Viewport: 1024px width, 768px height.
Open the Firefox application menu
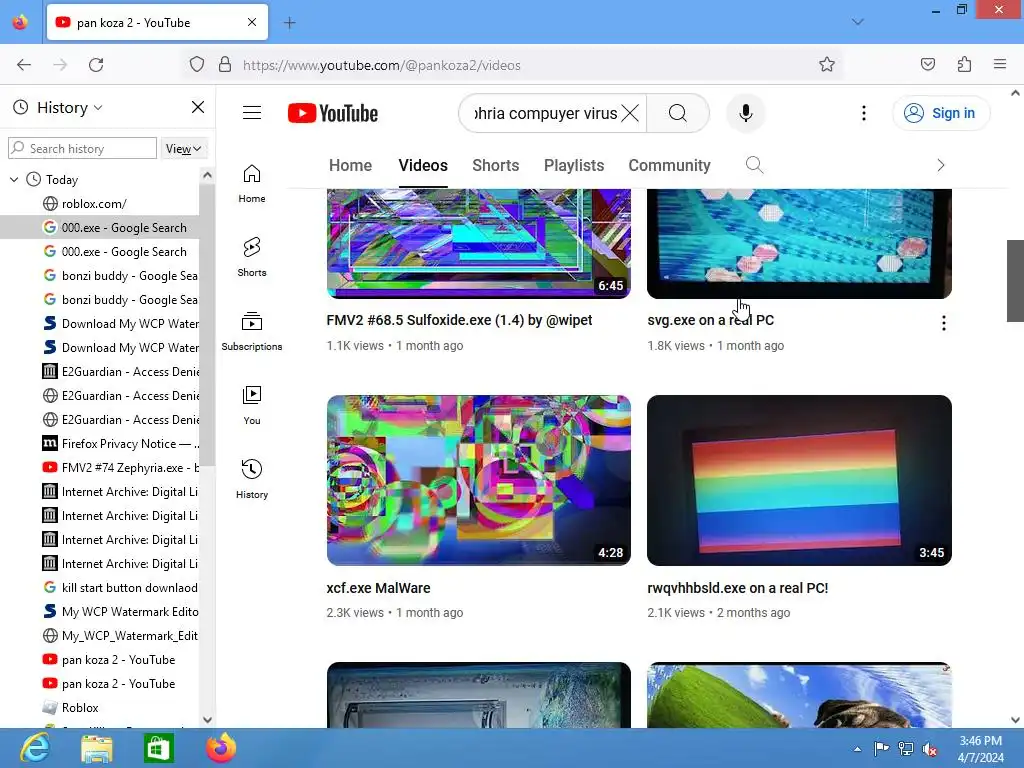(x=1000, y=65)
